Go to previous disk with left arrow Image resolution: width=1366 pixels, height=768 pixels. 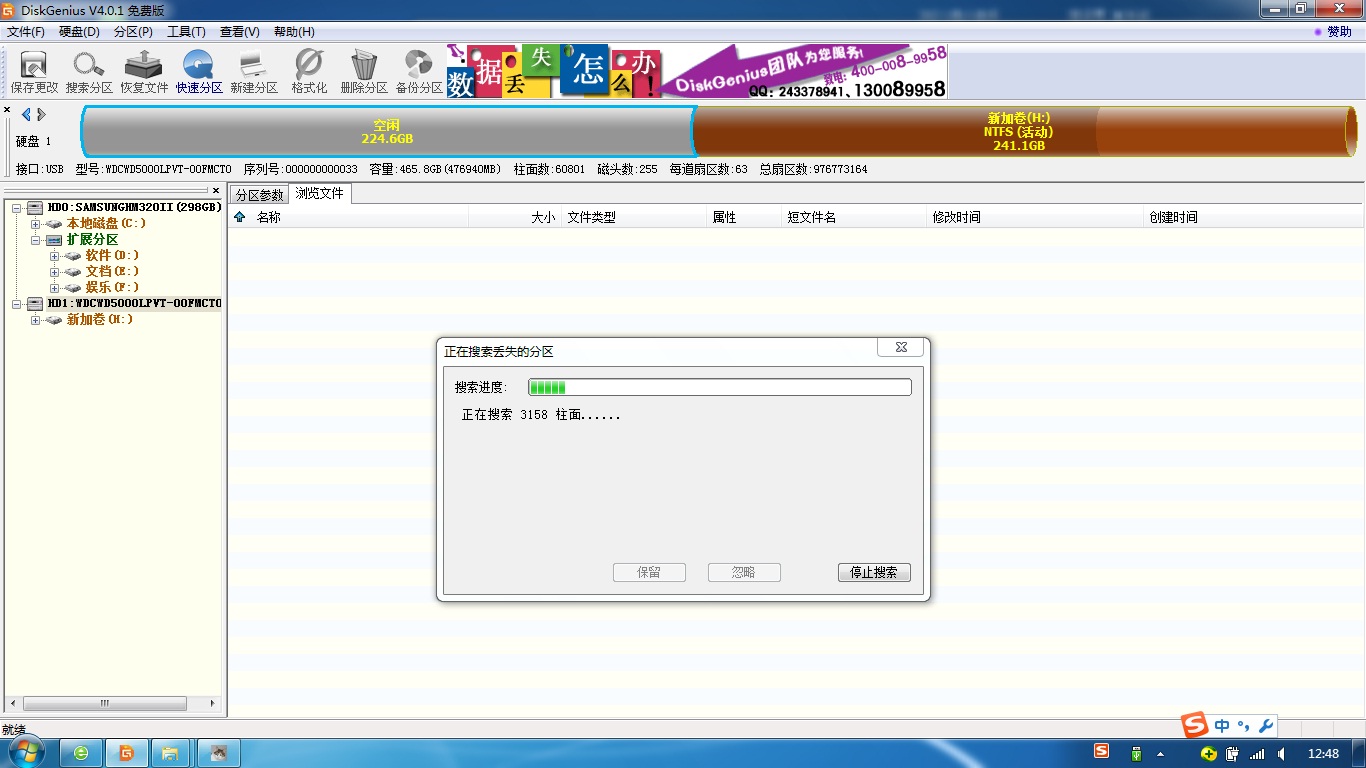pos(26,115)
